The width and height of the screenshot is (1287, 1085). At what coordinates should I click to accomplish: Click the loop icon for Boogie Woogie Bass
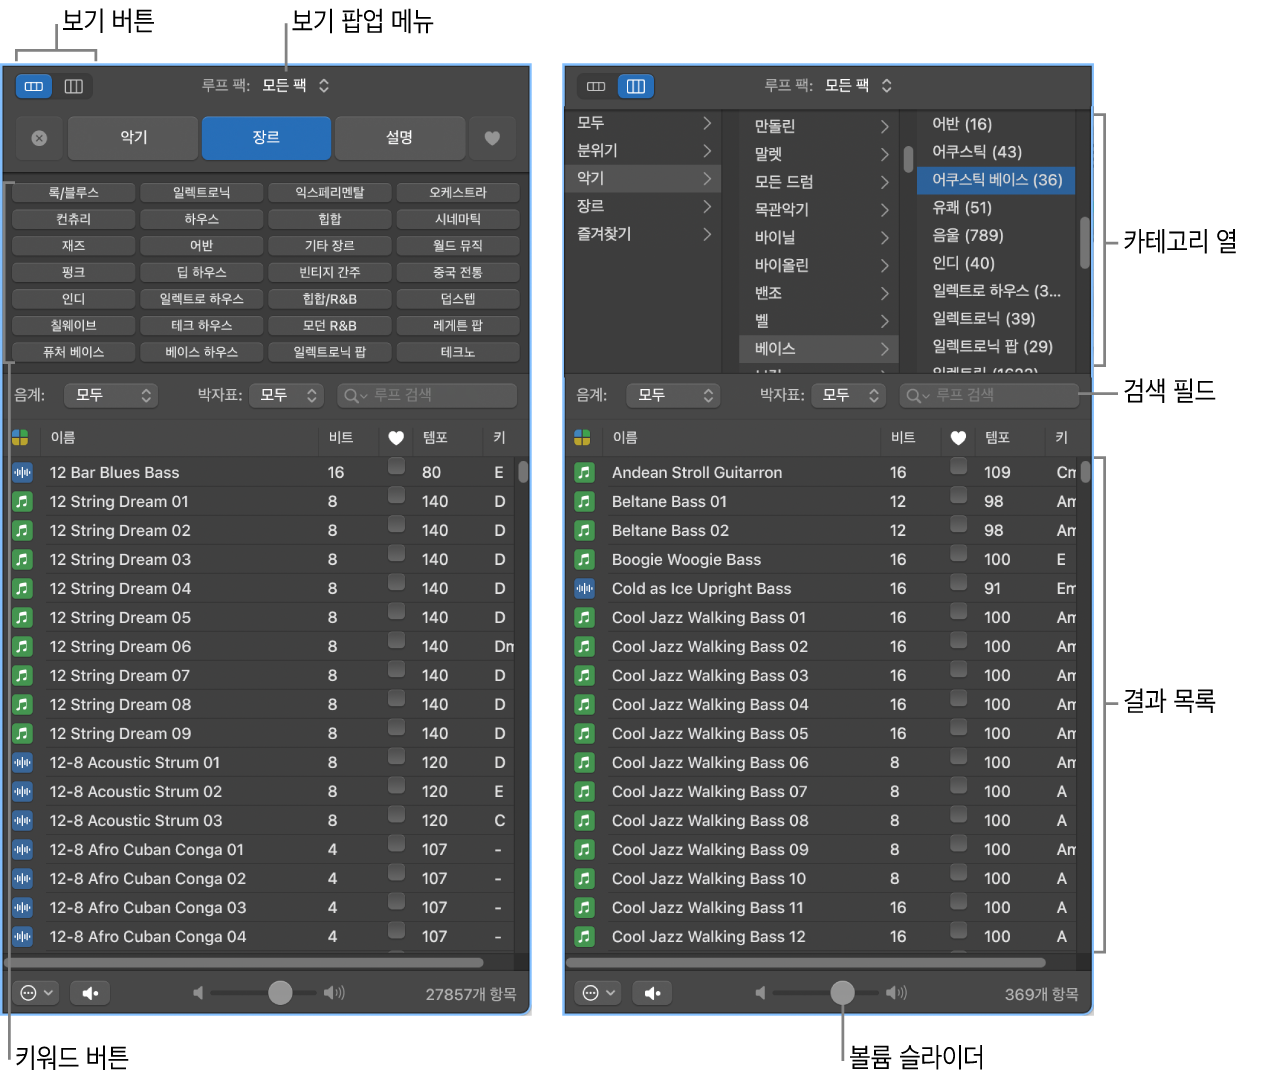584,559
